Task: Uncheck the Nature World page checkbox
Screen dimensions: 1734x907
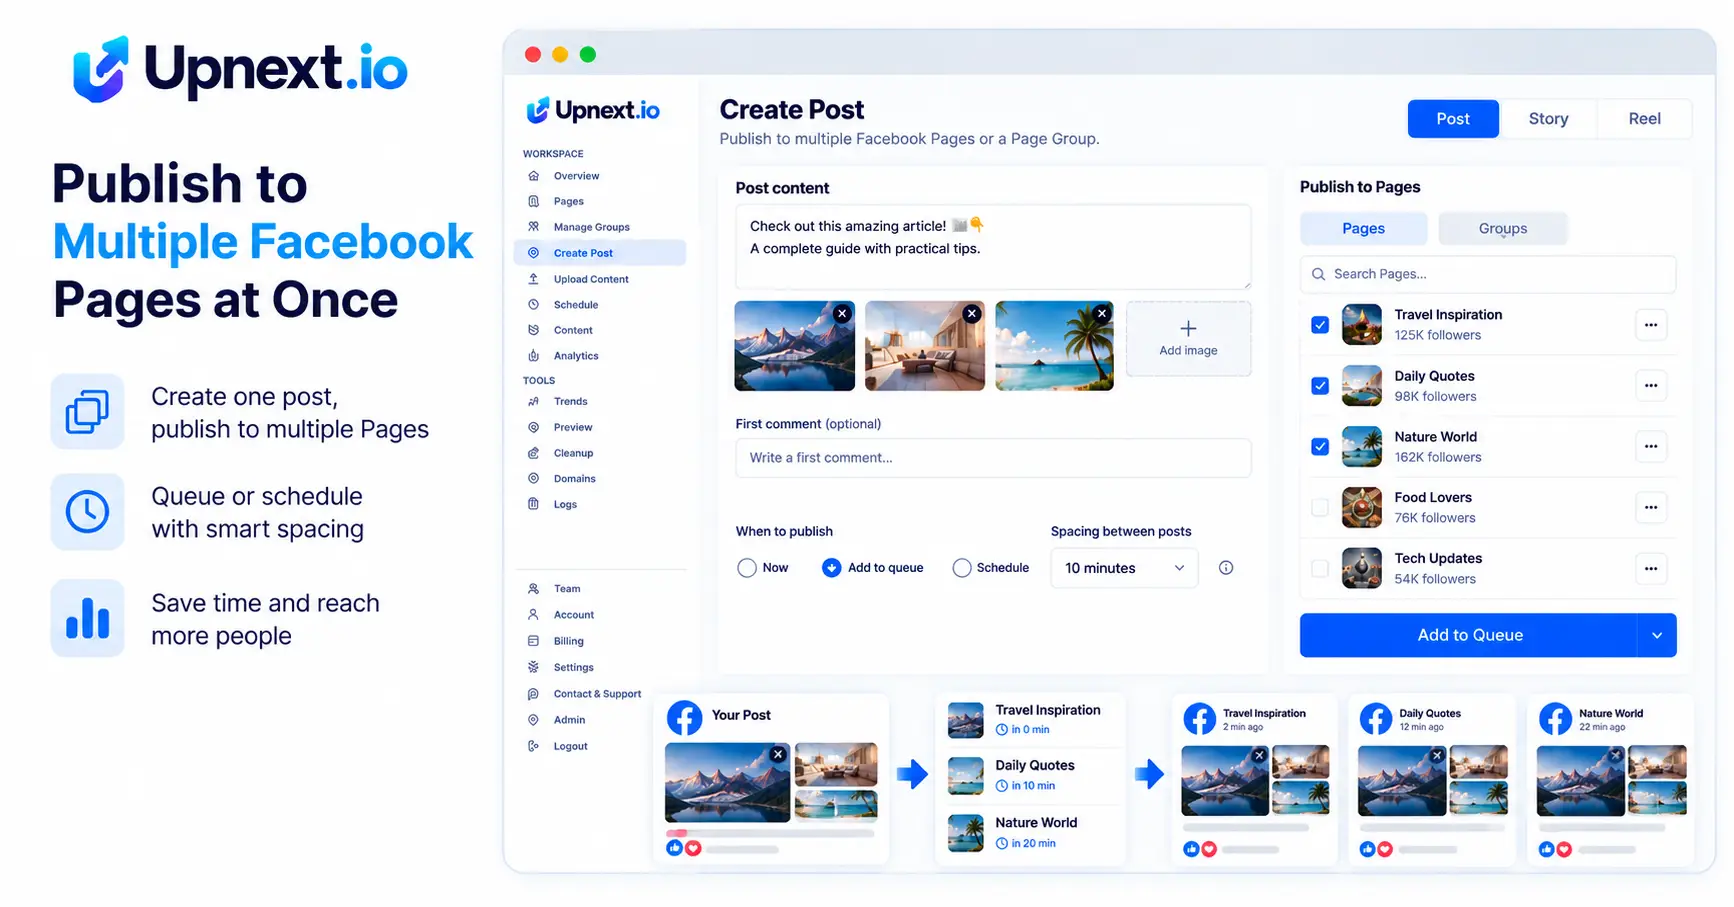Action: tap(1320, 447)
